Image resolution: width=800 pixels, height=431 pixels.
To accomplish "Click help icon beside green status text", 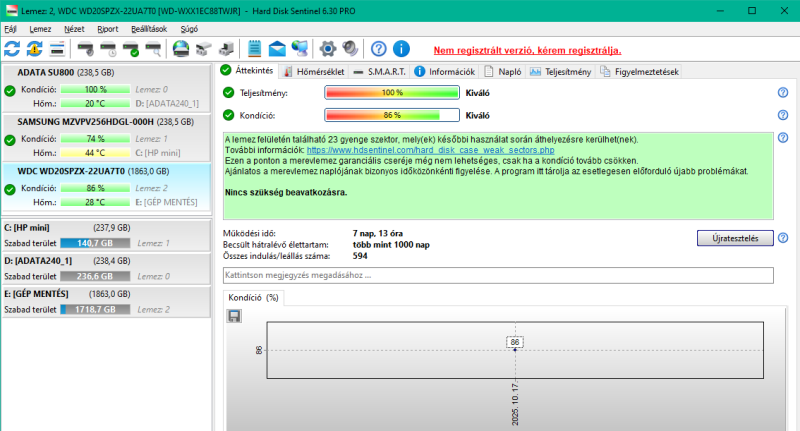I will (x=783, y=137).
